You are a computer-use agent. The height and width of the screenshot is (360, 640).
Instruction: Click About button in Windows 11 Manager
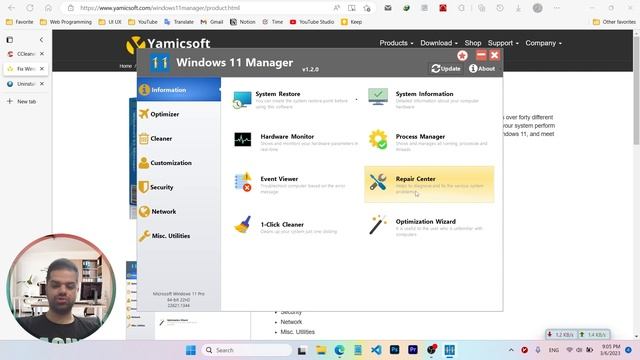click(x=482, y=69)
